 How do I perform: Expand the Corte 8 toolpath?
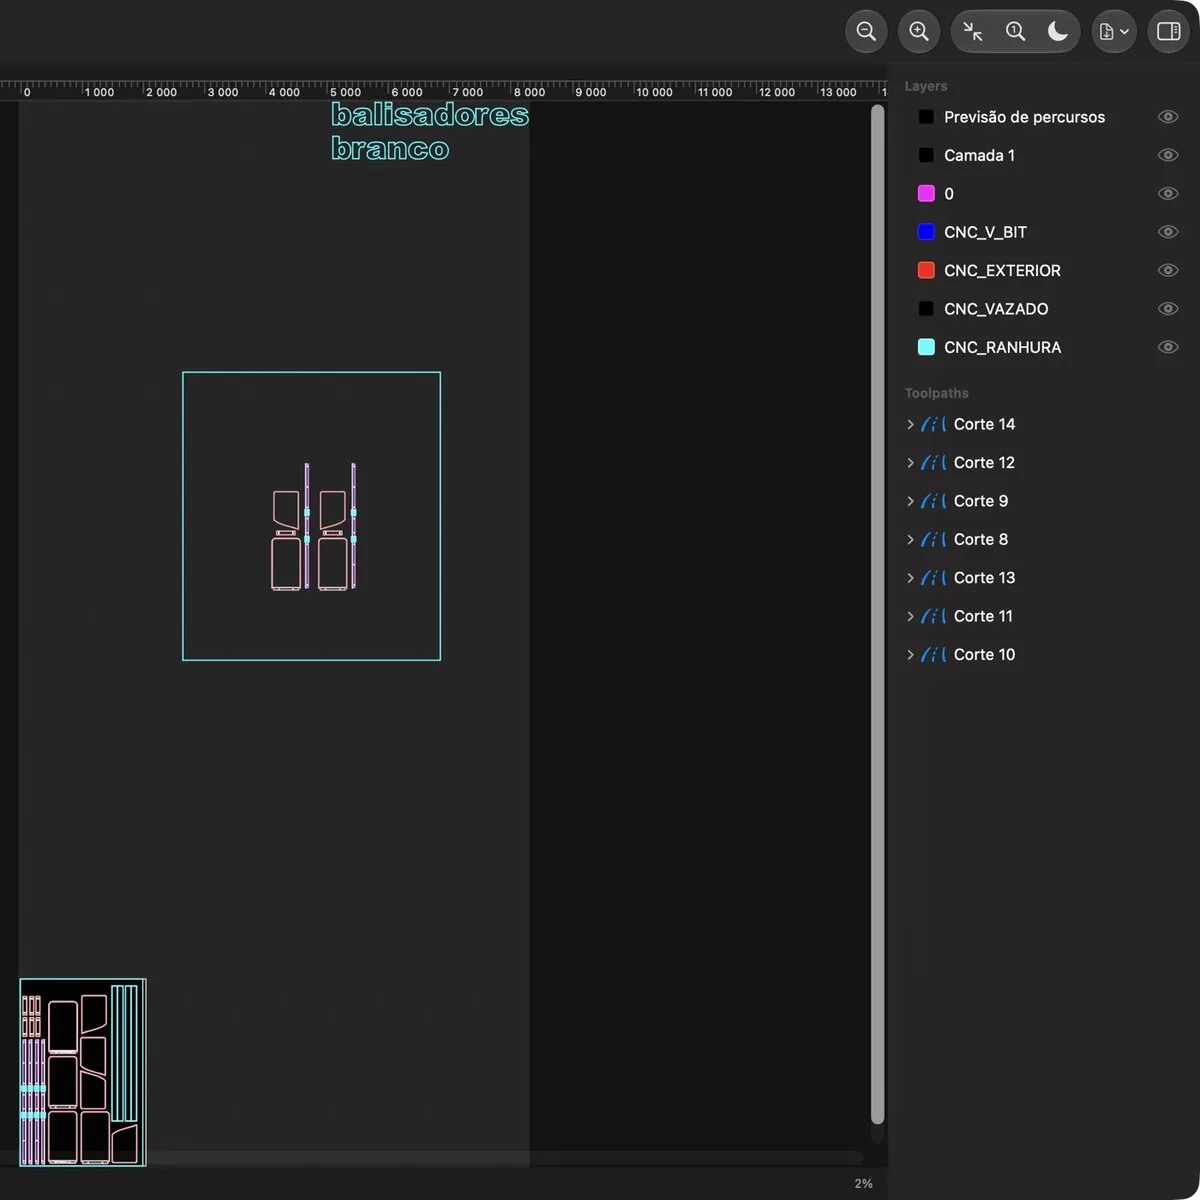point(910,539)
